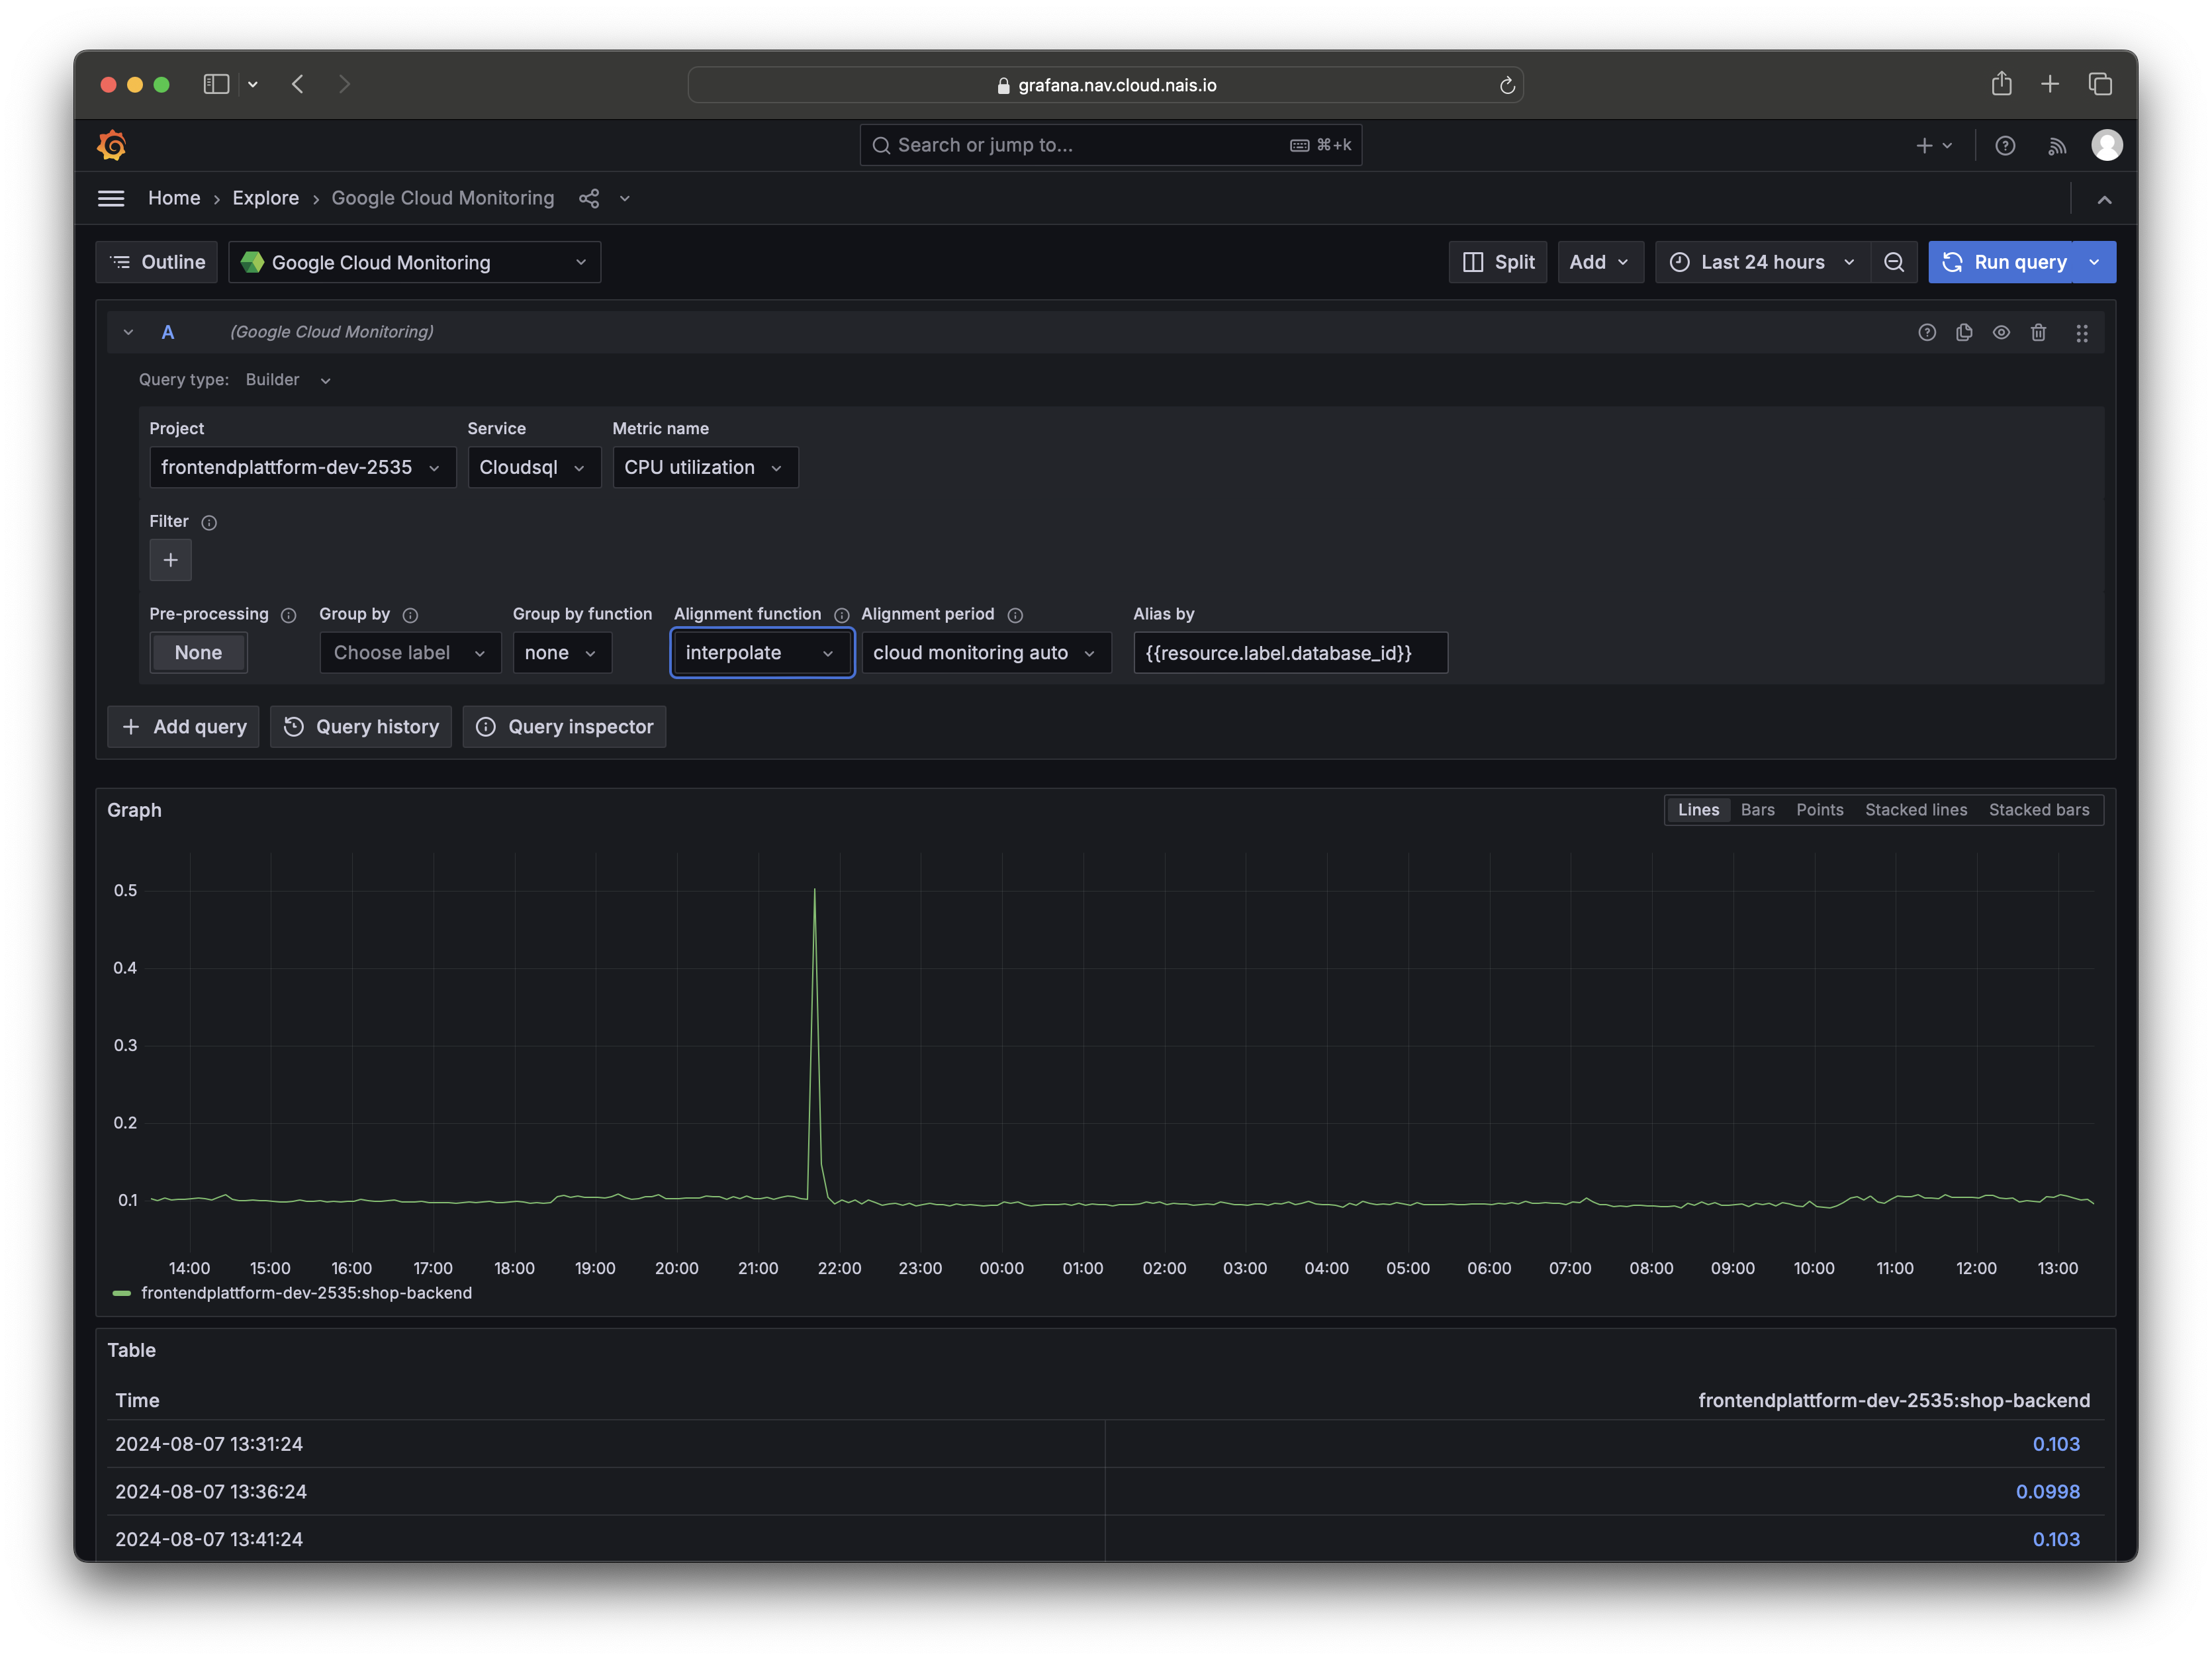The image size is (2212, 1660).
Task: Click the help question mark in top bar
Action: pos(2005,145)
